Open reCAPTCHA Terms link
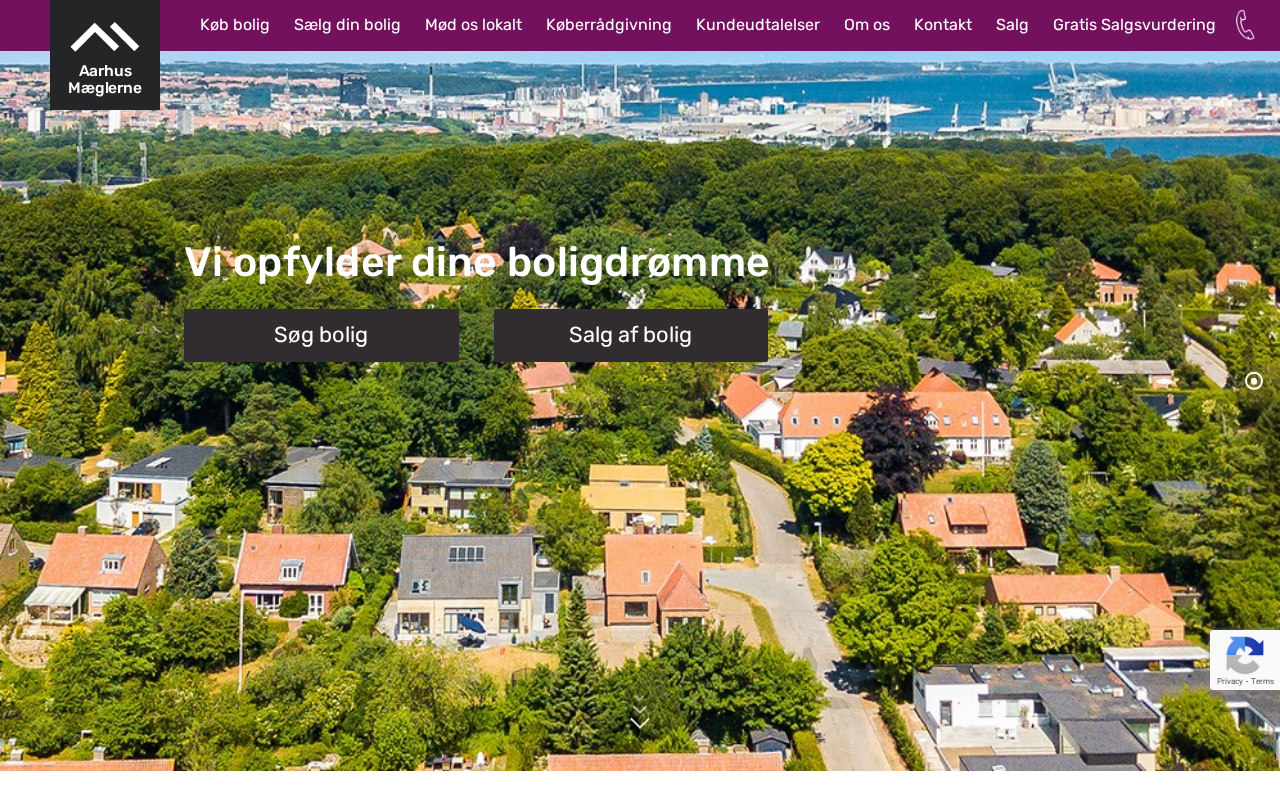The image size is (1280, 800). point(1262,681)
